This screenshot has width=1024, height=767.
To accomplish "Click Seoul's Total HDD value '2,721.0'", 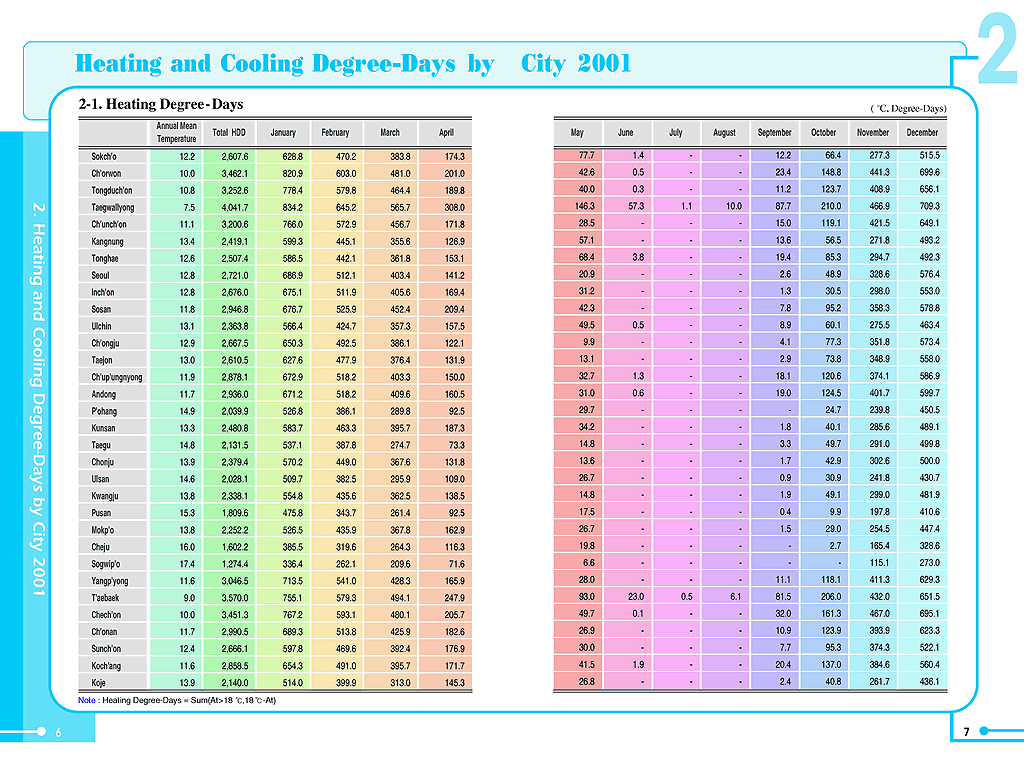I will point(234,276).
